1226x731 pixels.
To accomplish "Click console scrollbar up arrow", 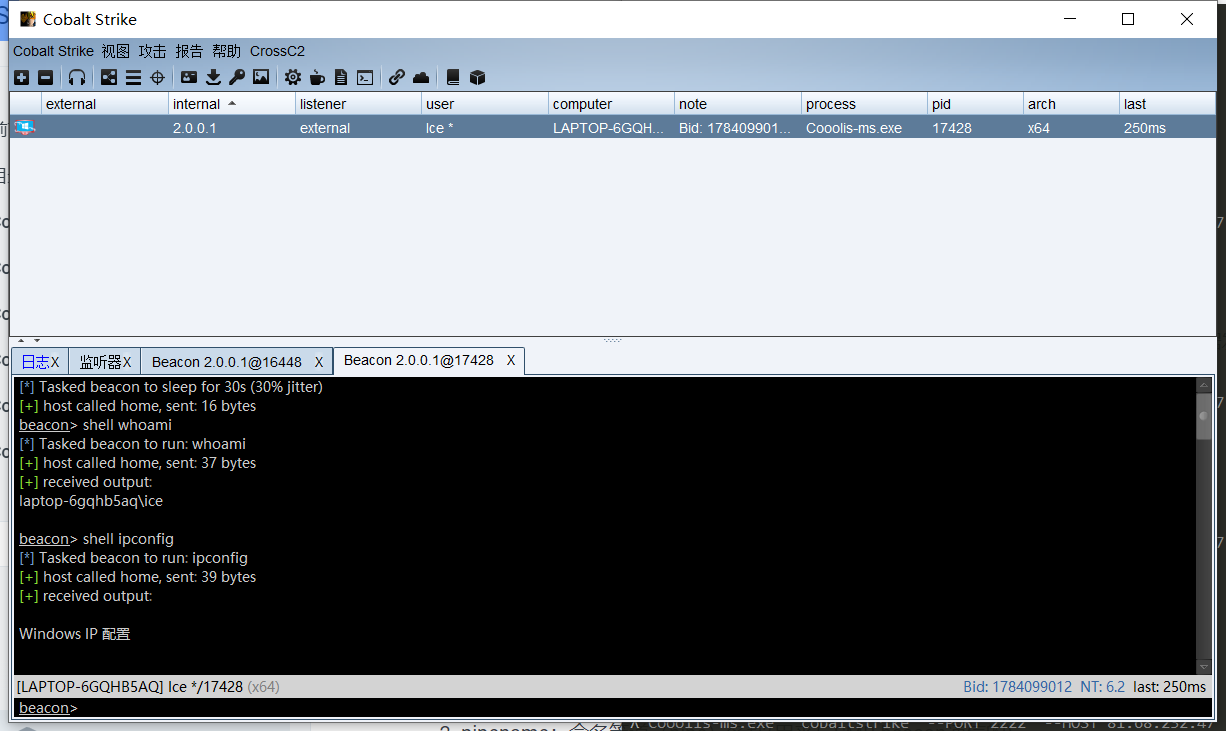I will tap(1204, 386).
